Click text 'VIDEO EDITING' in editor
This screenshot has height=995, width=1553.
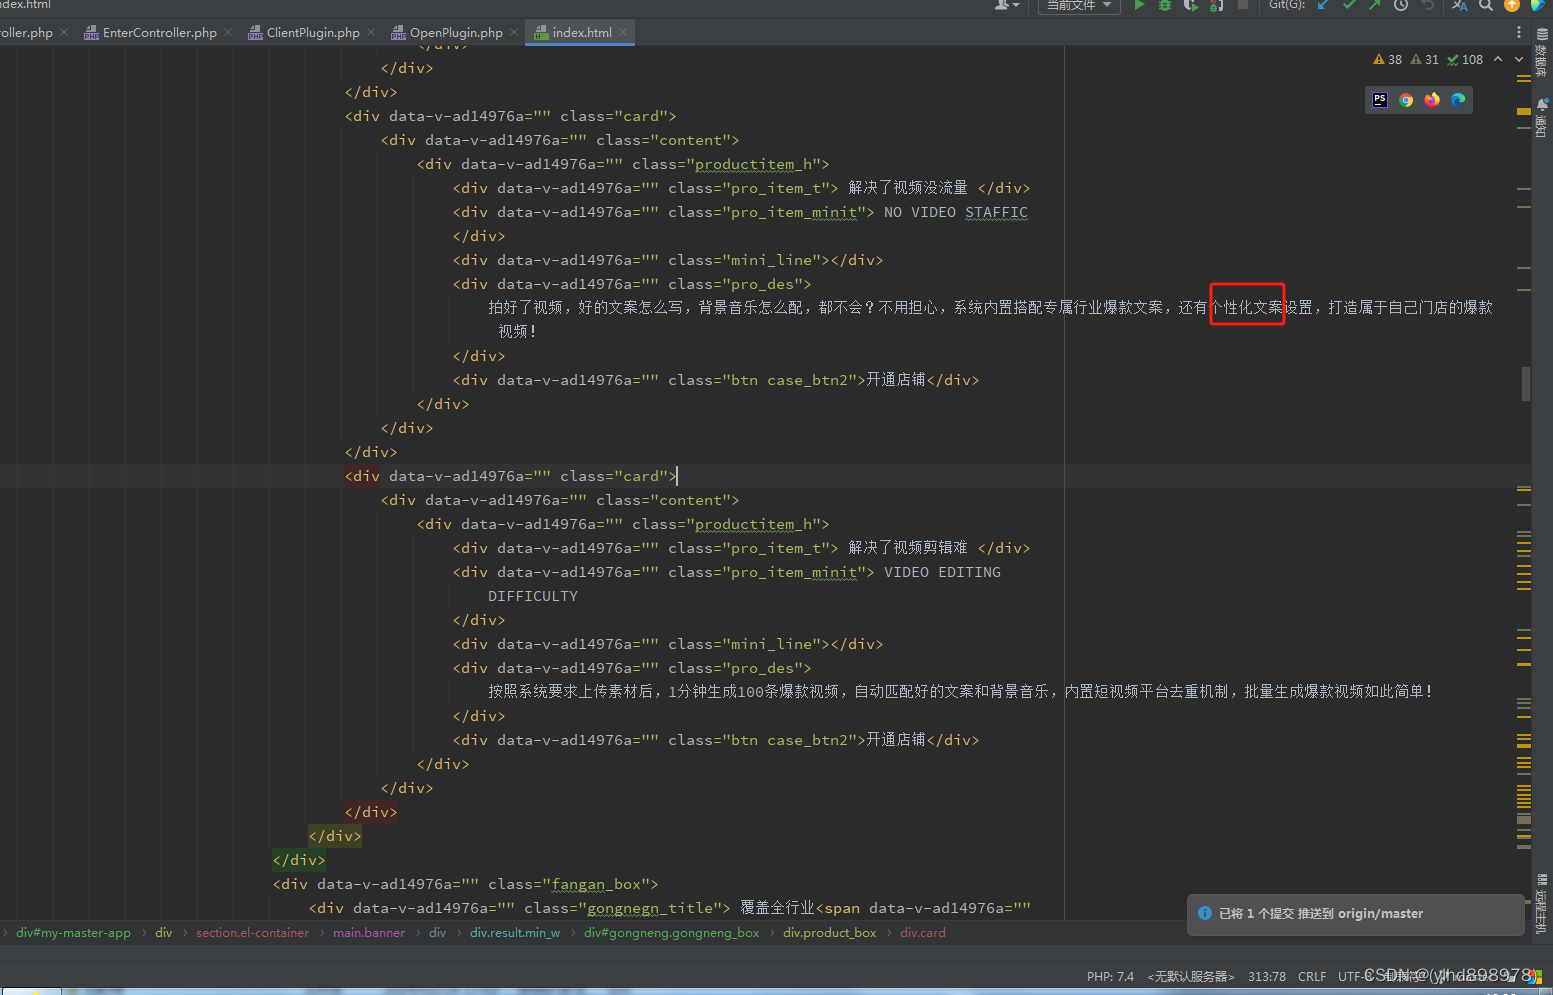point(942,572)
